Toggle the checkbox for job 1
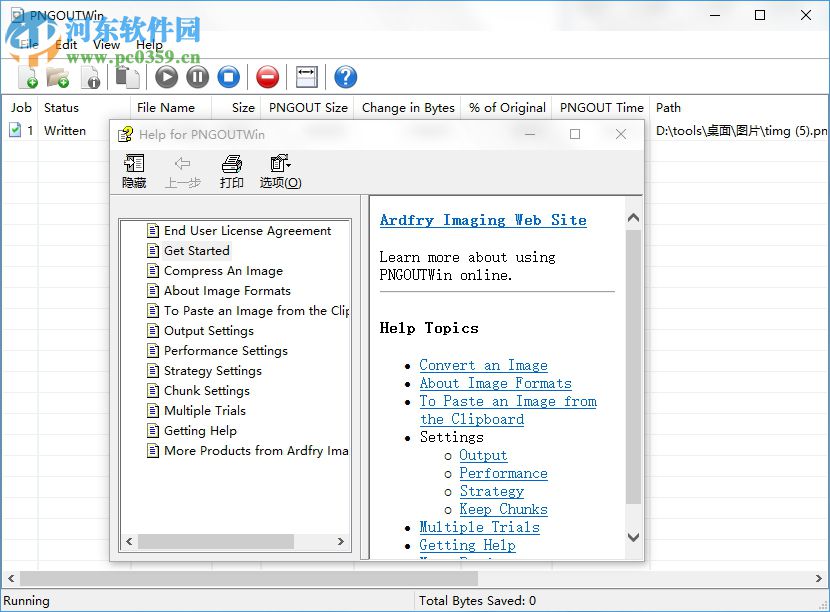Screen dimensions: 830x612 click(15, 130)
